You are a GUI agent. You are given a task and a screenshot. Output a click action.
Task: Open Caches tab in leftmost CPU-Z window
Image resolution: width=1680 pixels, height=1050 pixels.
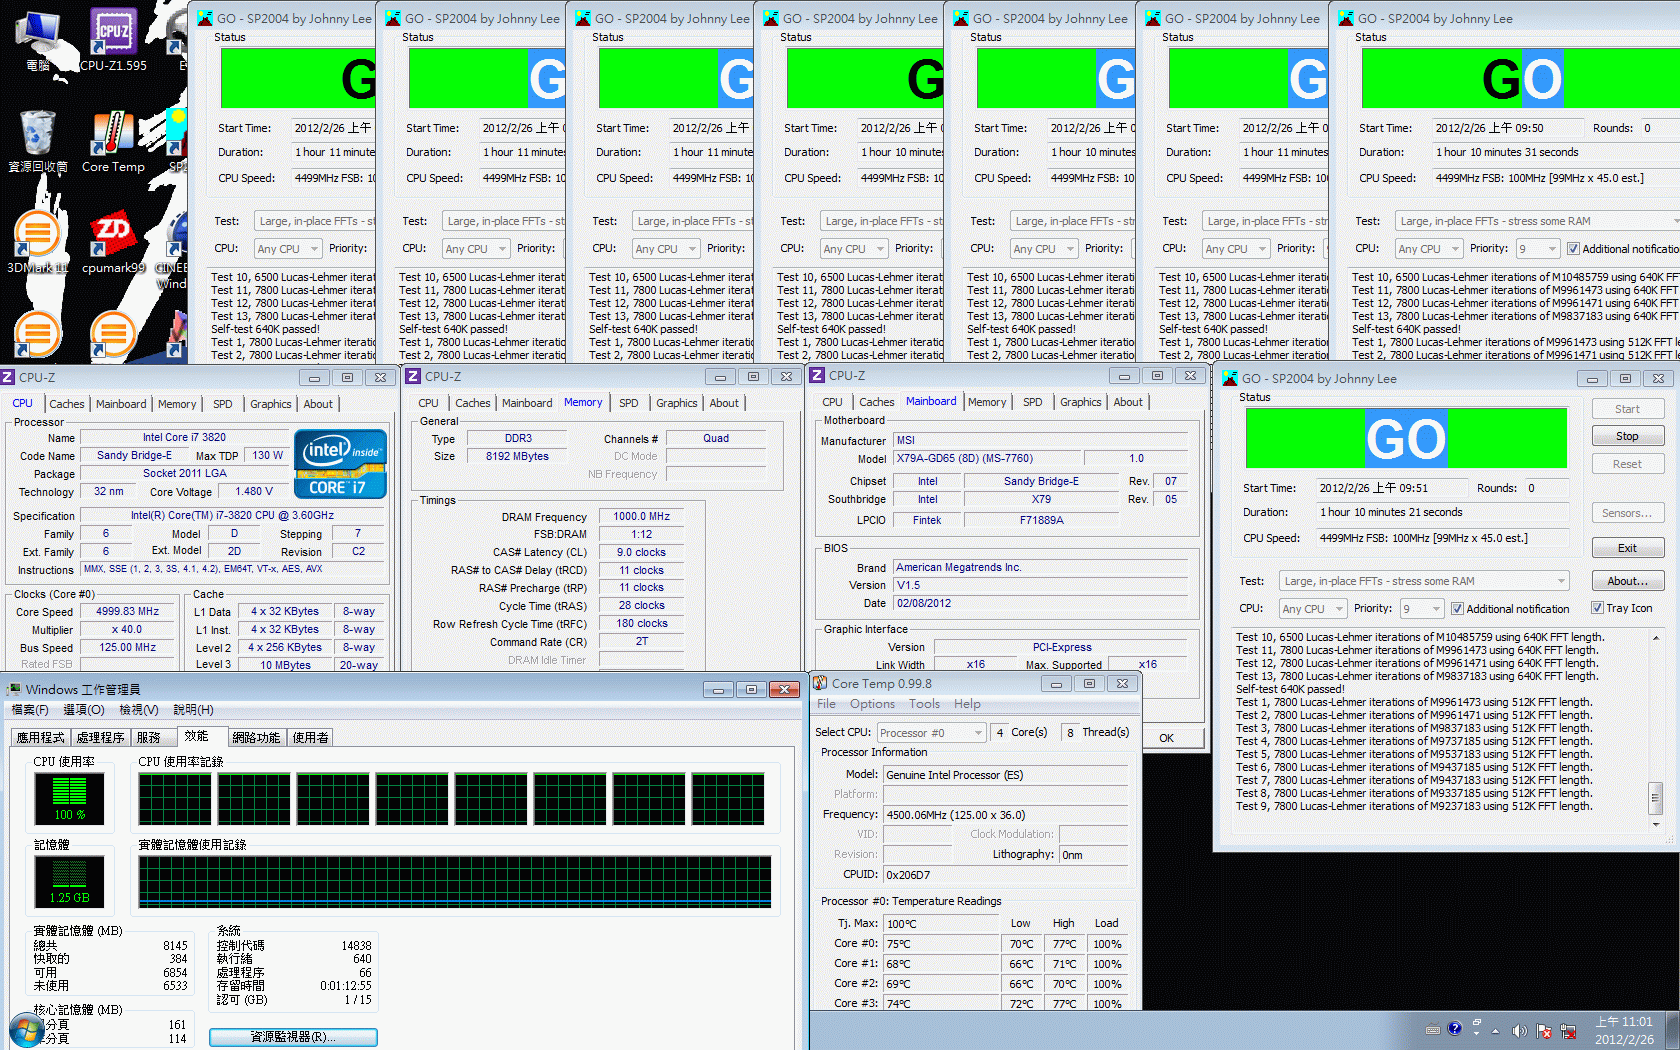click(x=67, y=404)
